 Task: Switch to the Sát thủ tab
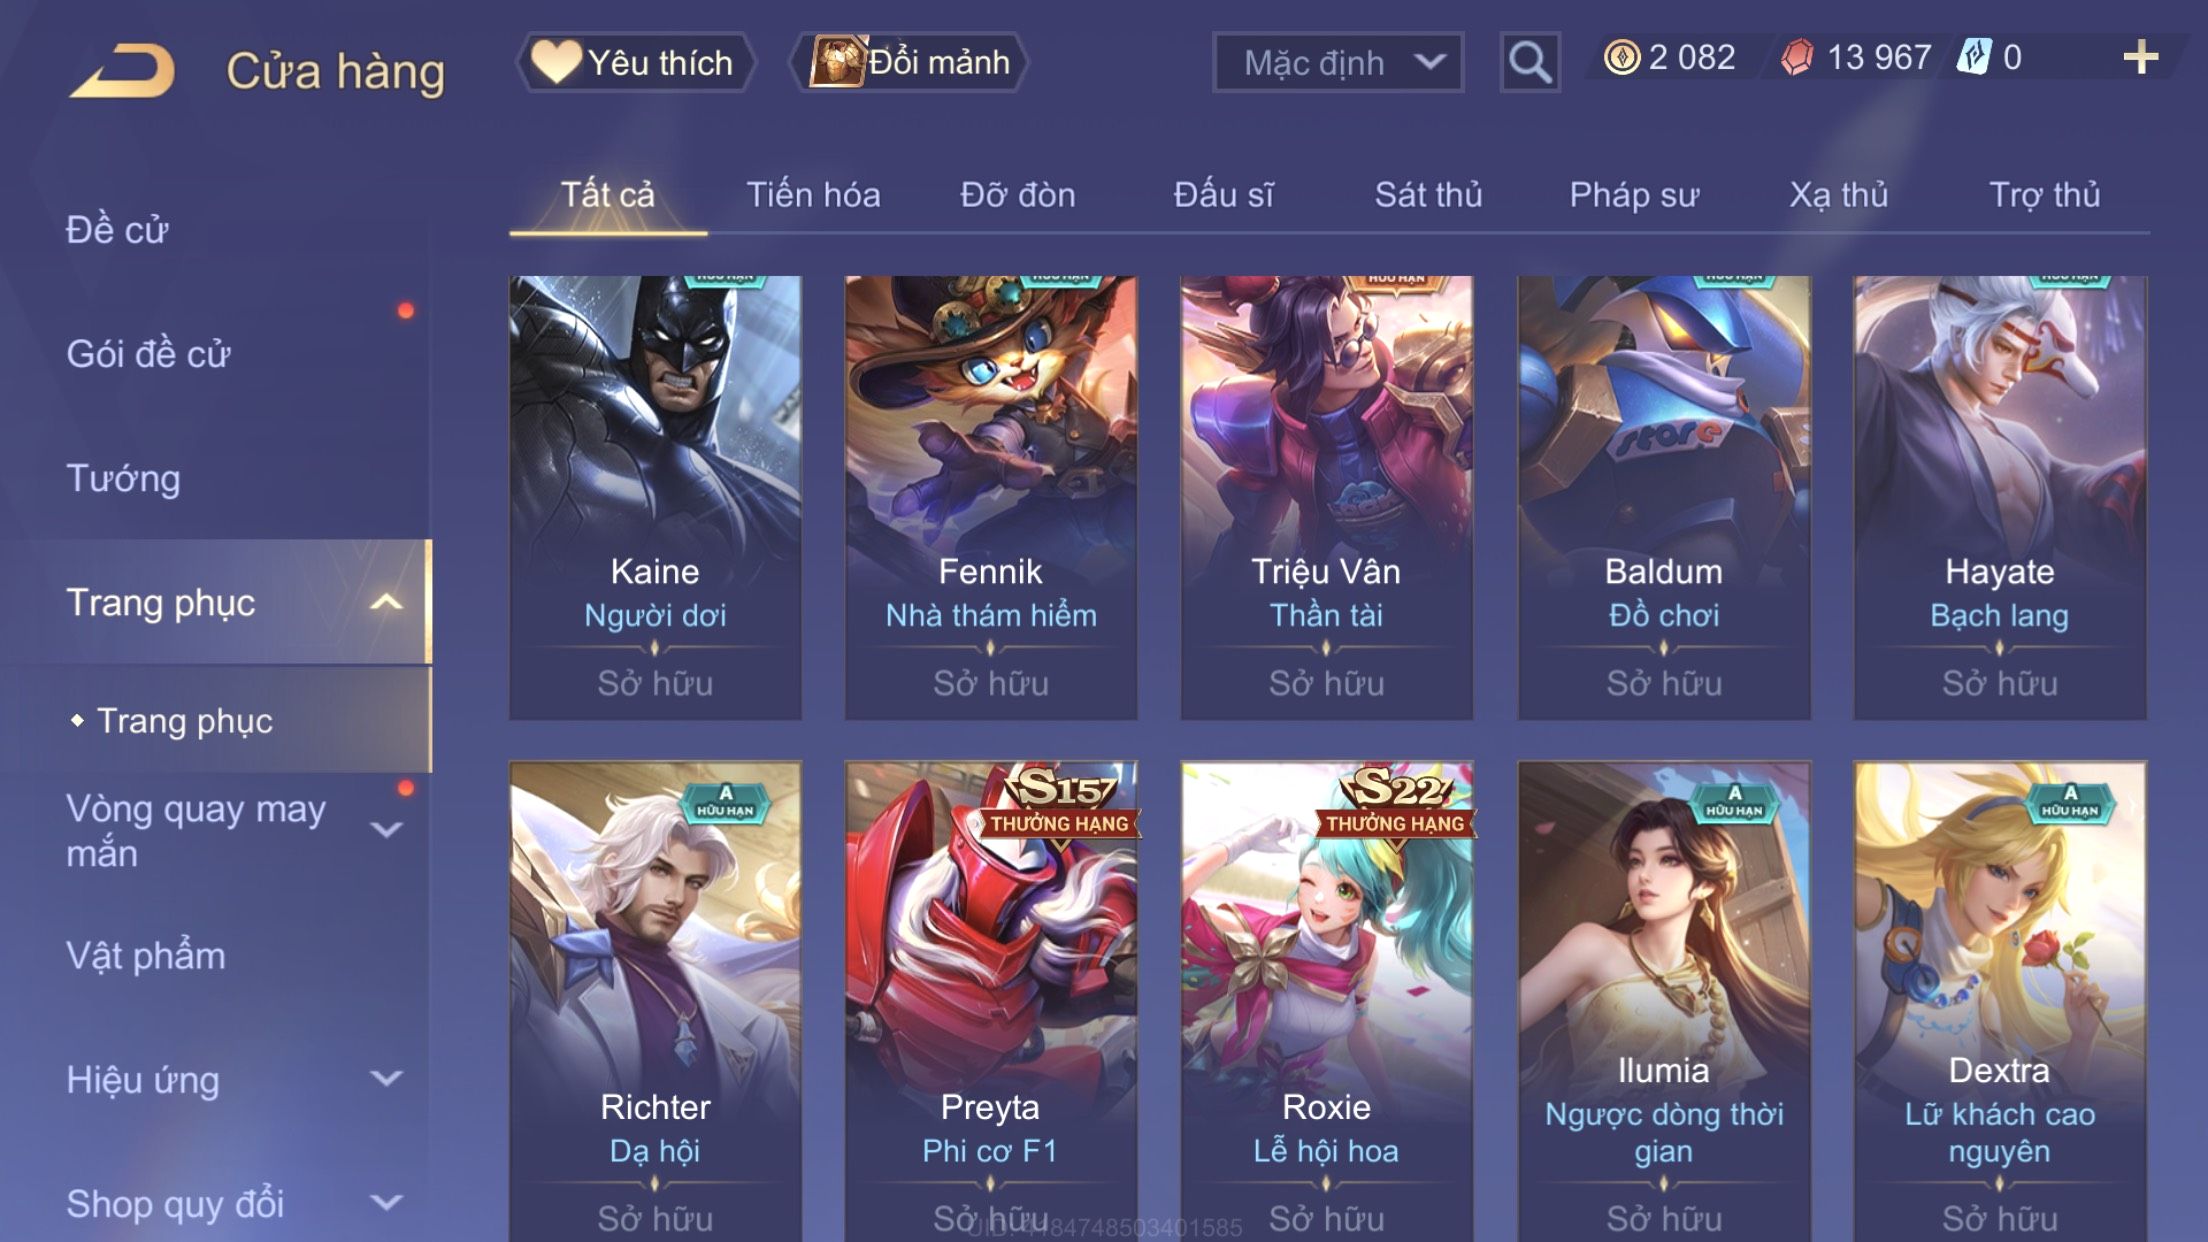click(1428, 194)
